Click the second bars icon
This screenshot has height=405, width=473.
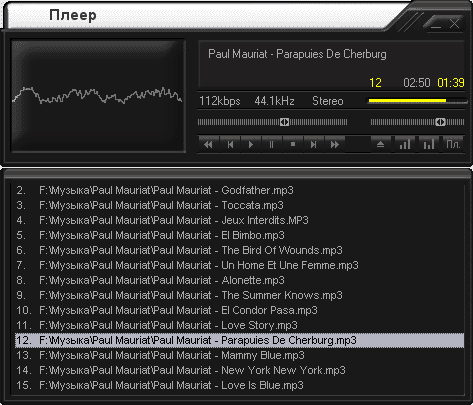429,144
